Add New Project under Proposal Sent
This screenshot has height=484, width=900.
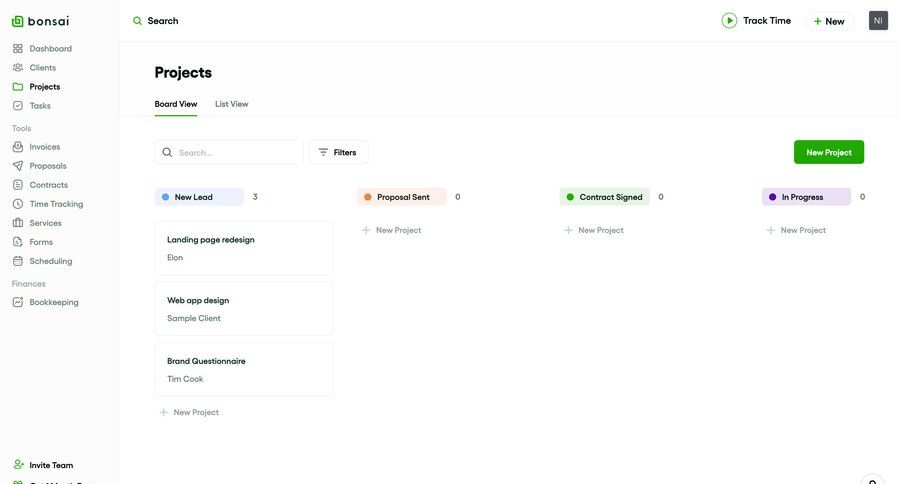(x=391, y=230)
